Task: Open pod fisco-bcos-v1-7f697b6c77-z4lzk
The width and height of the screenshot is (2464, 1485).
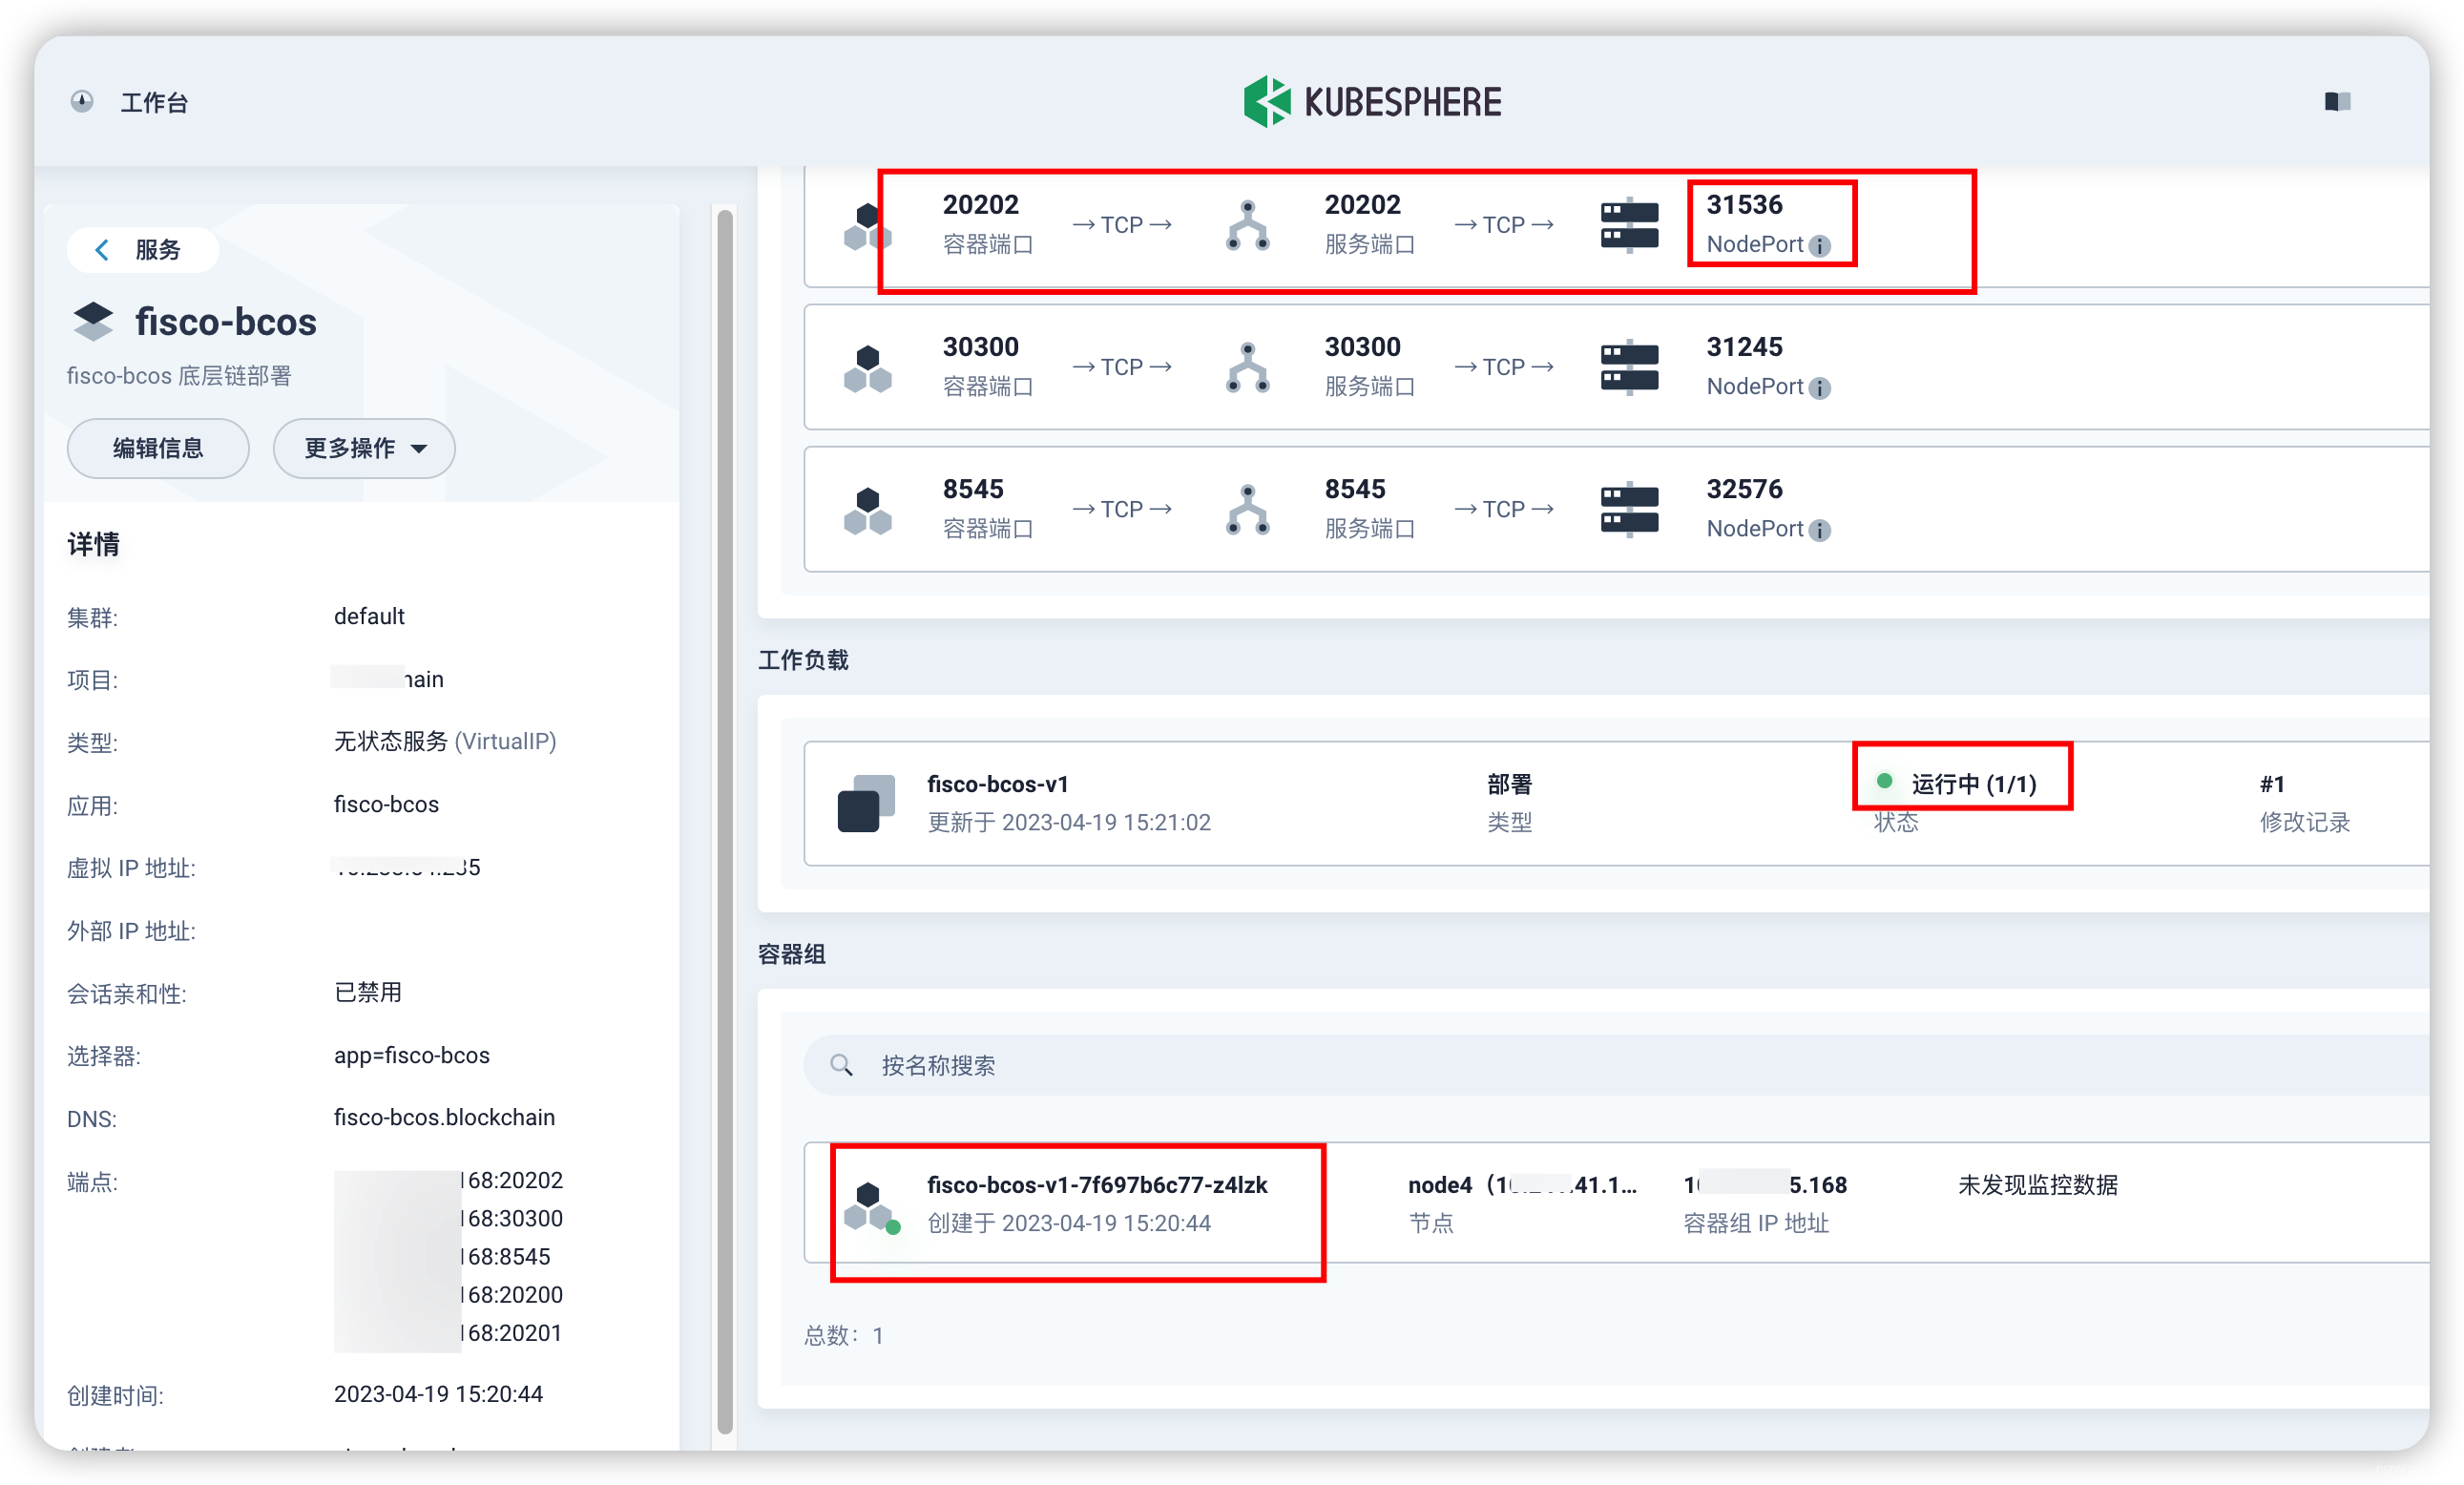Action: pos(1097,1185)
